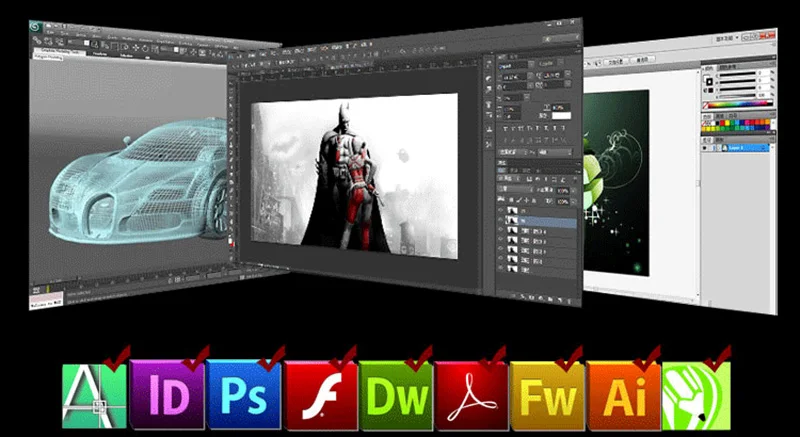Viewport: 800px width, 437px height.
Task: Click the orange Ai Illustrator icon
Action: [623, 396]
